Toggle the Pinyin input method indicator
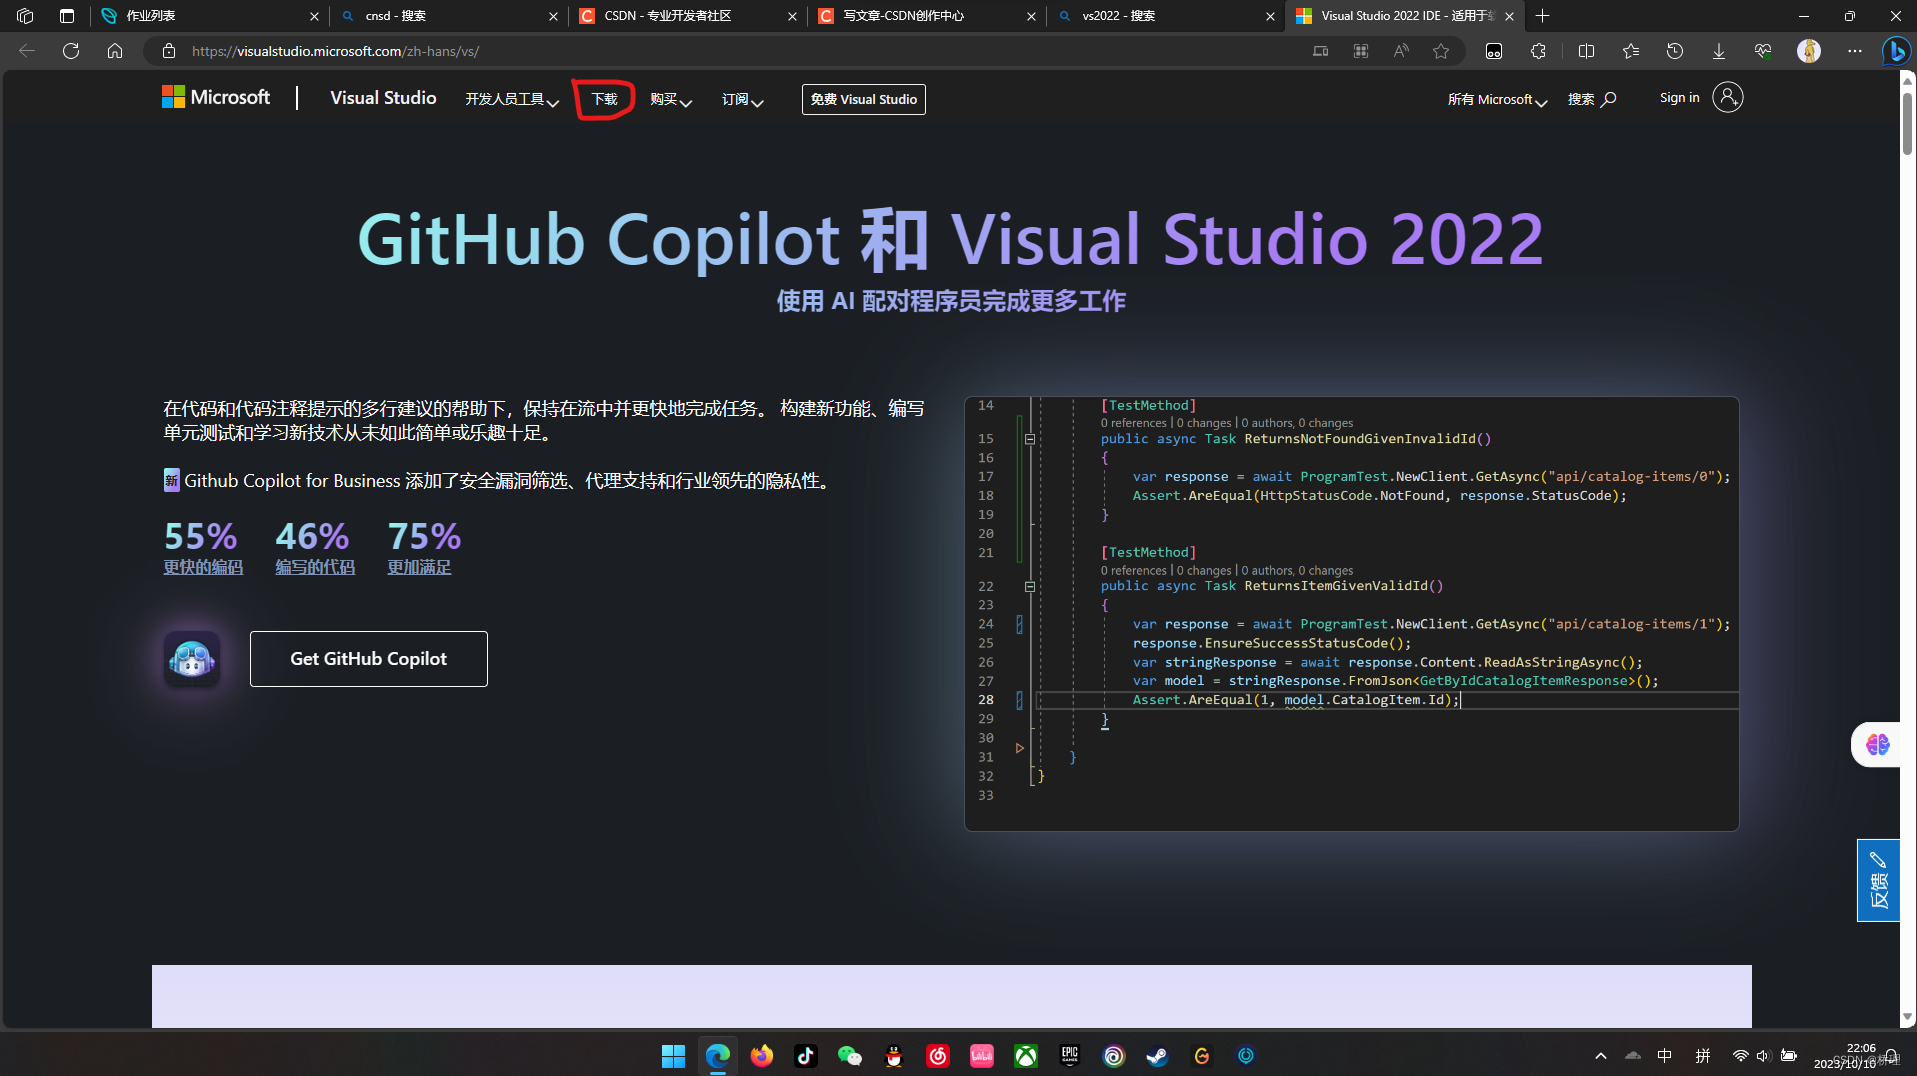This screenshot has width=1917, height=1076. [1704, 1055]
